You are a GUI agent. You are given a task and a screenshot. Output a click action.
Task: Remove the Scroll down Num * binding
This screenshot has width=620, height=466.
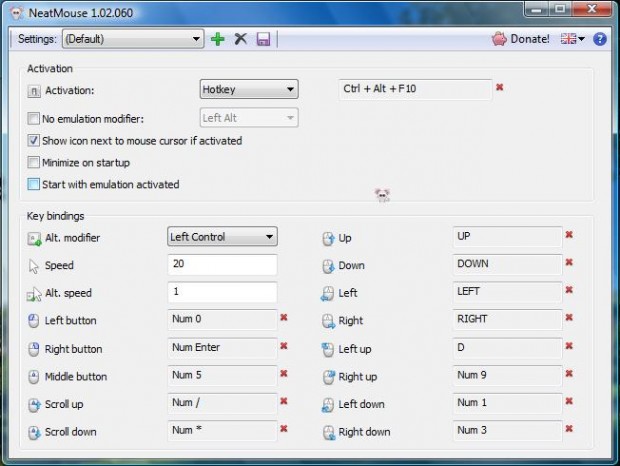click(284, 429)
